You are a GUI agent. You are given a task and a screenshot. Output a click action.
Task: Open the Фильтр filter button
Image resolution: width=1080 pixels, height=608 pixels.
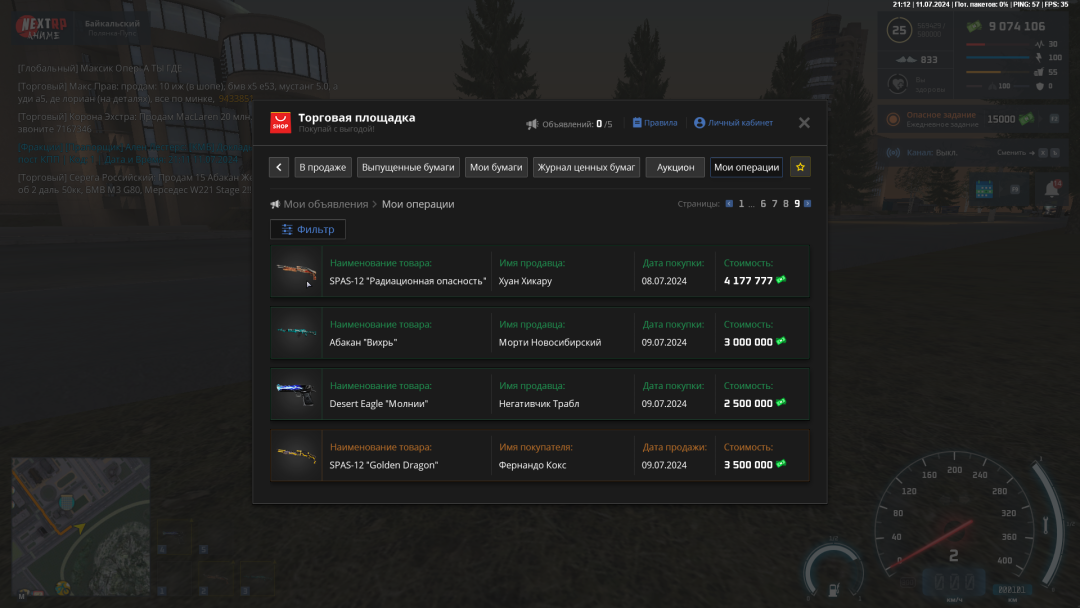[308, 229]
